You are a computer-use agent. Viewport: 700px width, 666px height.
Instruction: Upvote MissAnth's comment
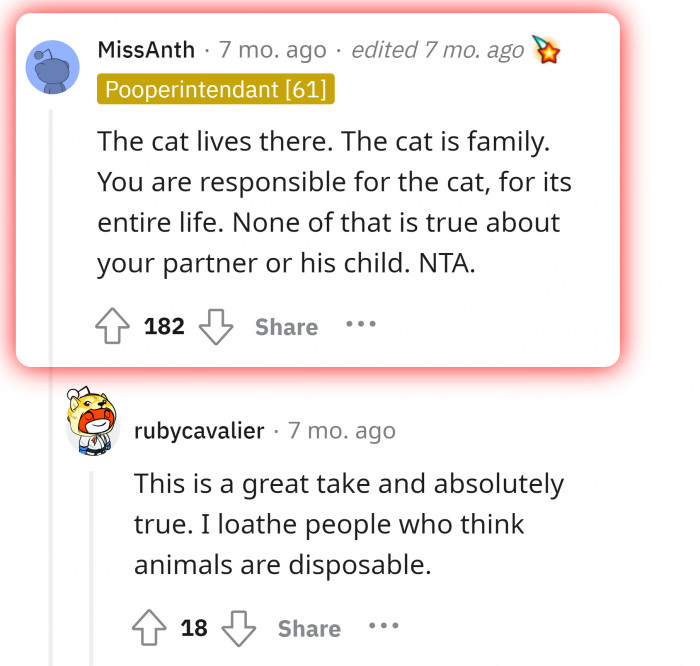111,326
